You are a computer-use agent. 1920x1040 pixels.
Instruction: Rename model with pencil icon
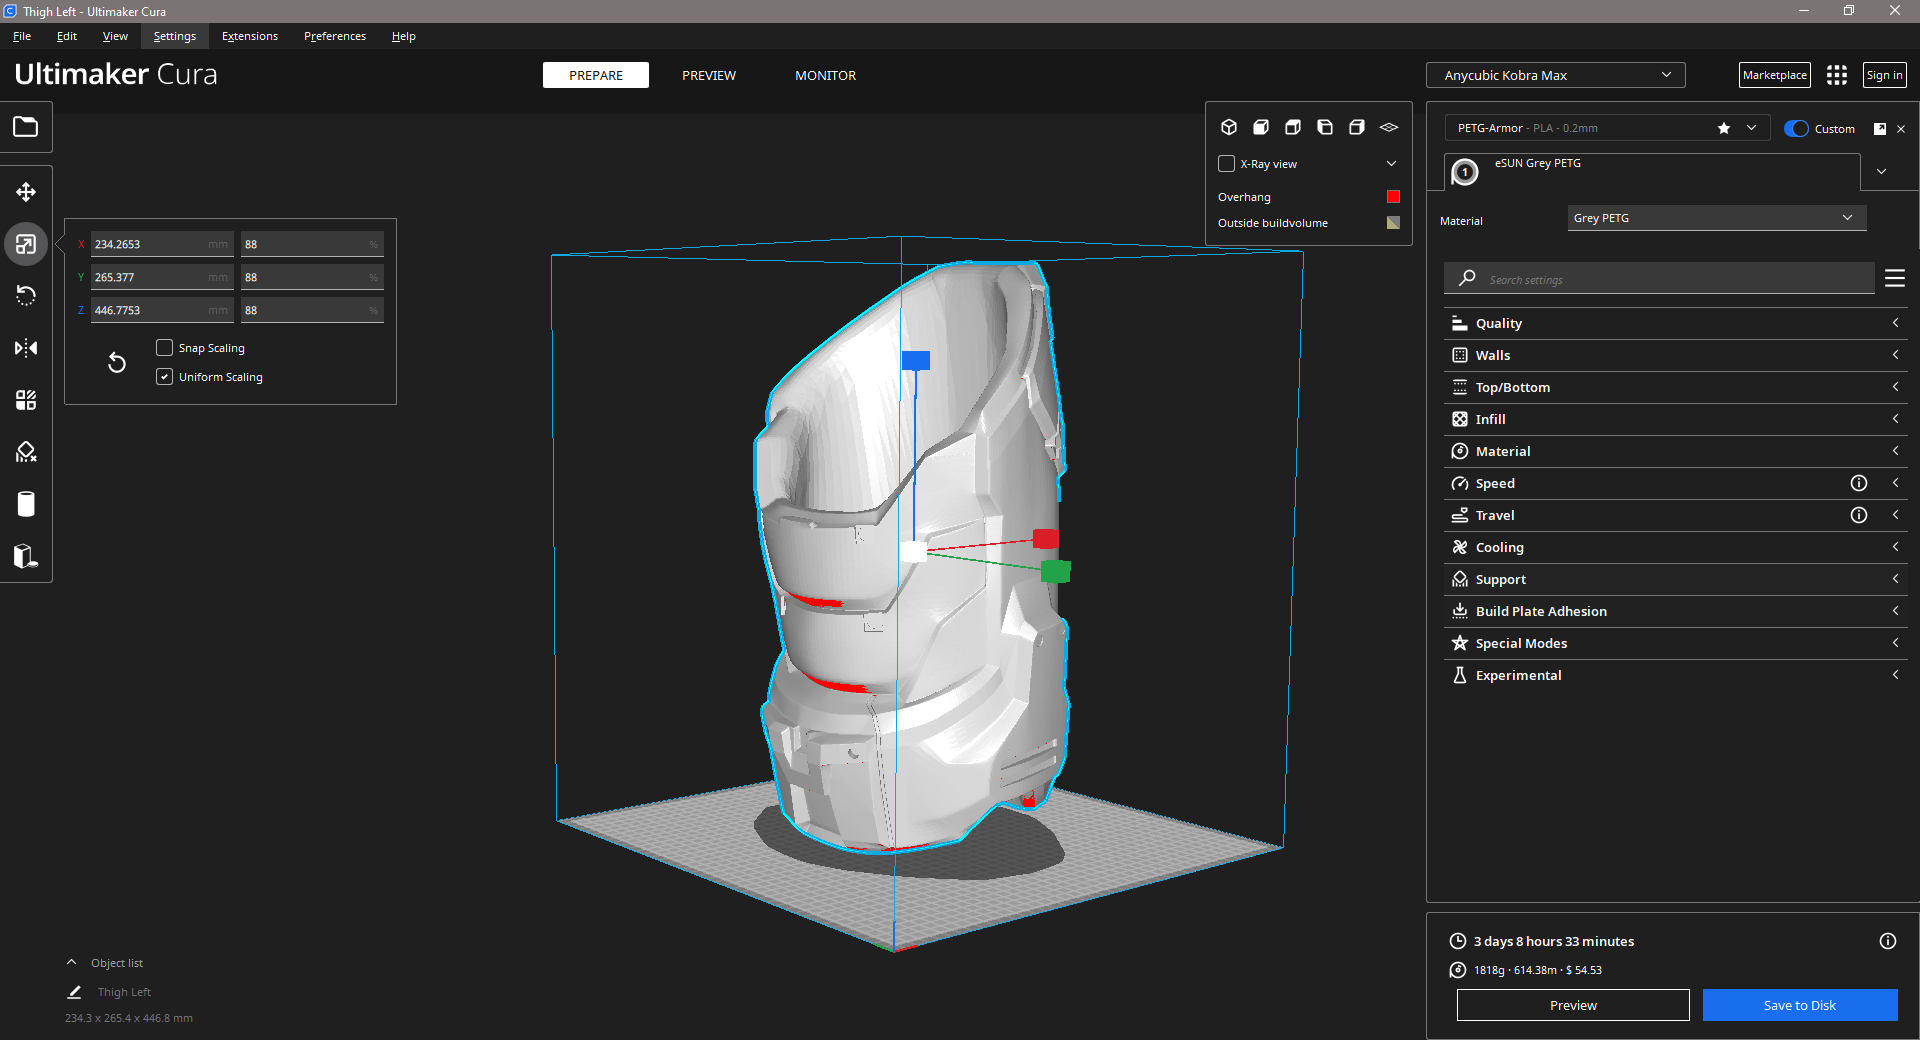click(74, 992)
